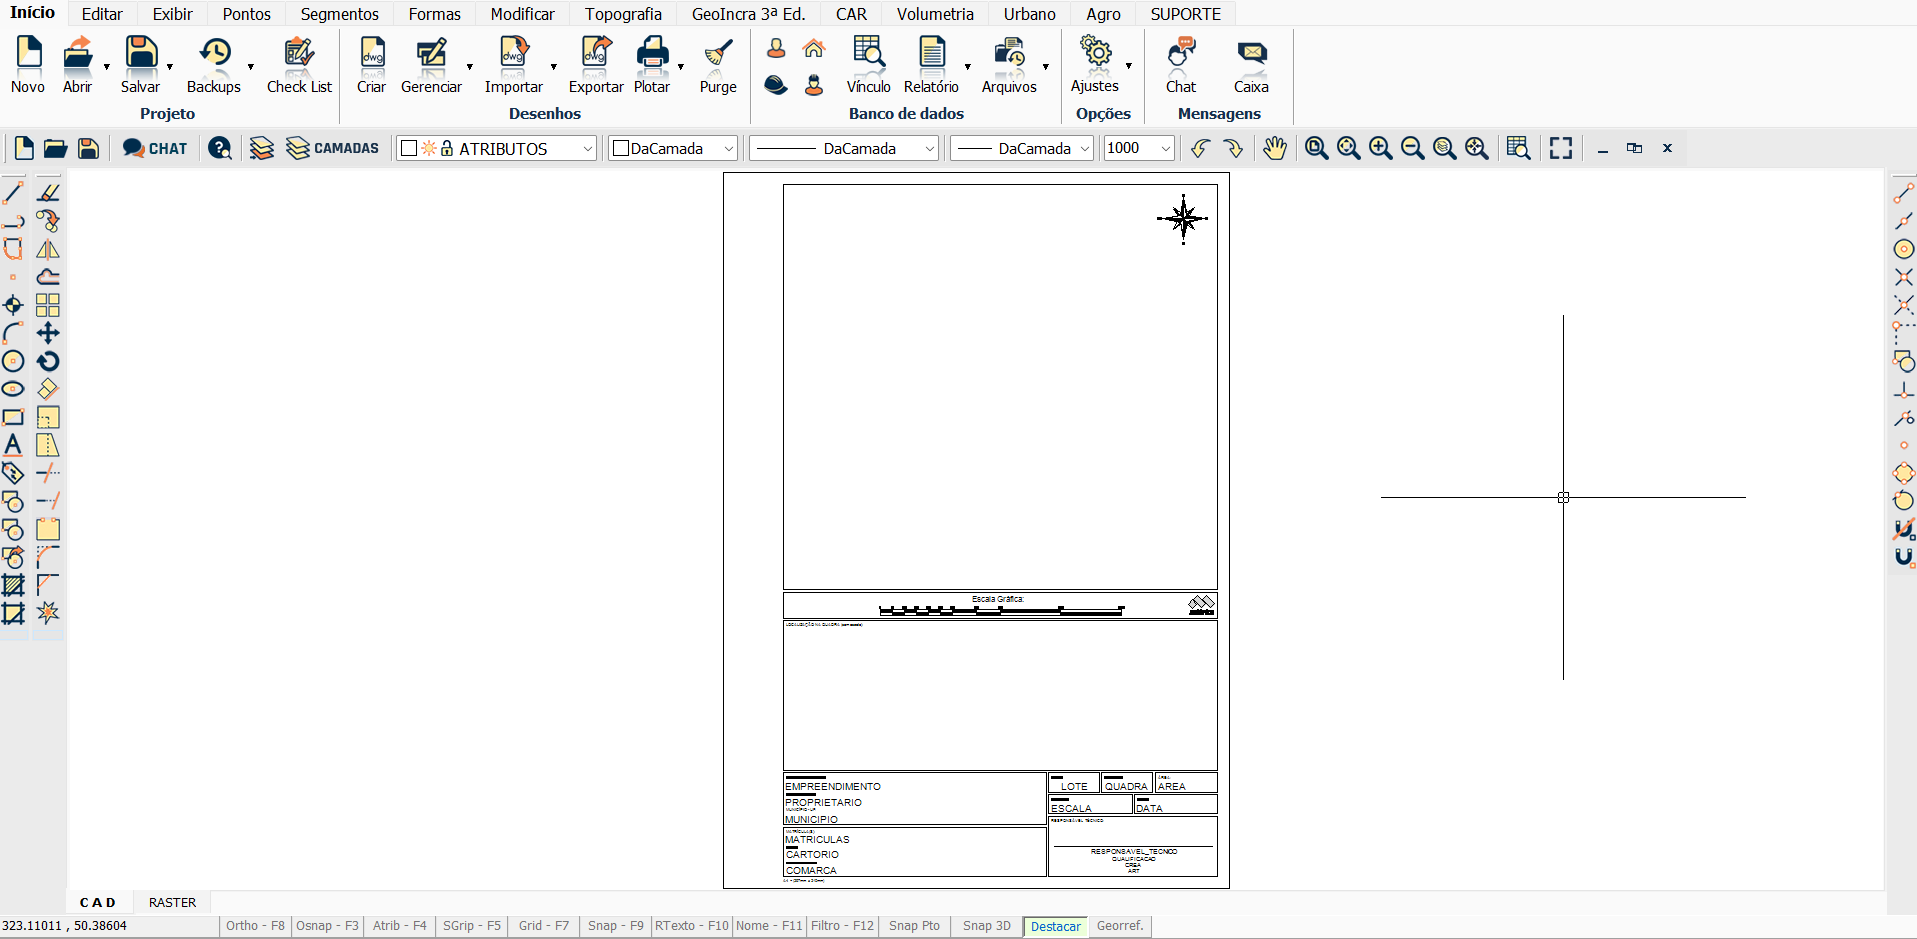Switch to the RASTER tab
The height and width of the screenshot is (939, 1917).
tap(172, 902)
